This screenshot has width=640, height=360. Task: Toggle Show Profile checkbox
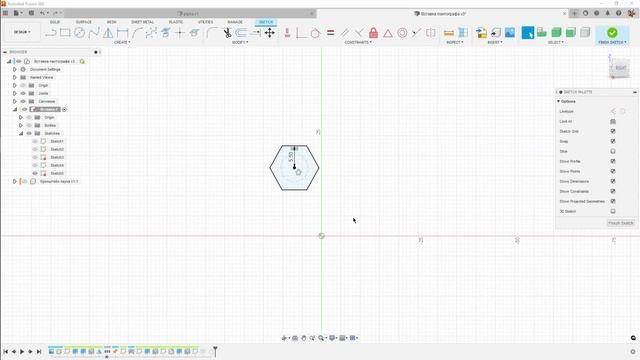click(x=613, y=161)
